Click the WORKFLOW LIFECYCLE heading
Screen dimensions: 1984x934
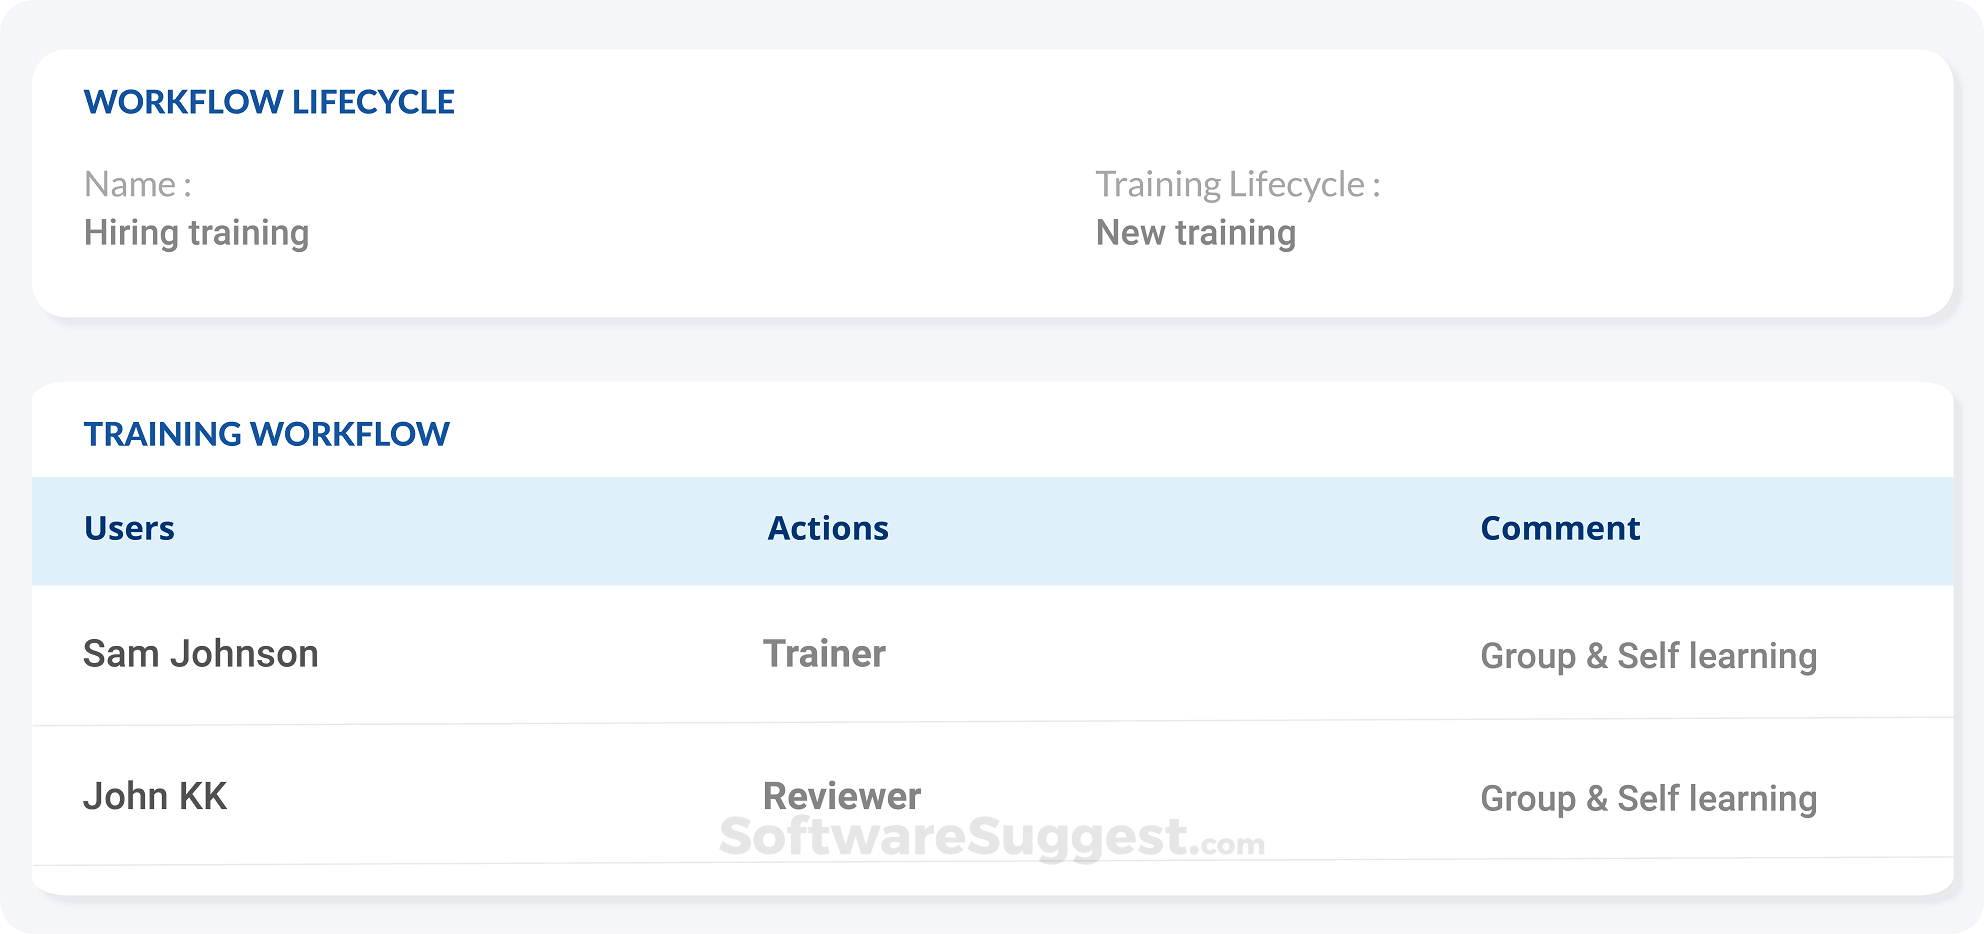point(270,101)
